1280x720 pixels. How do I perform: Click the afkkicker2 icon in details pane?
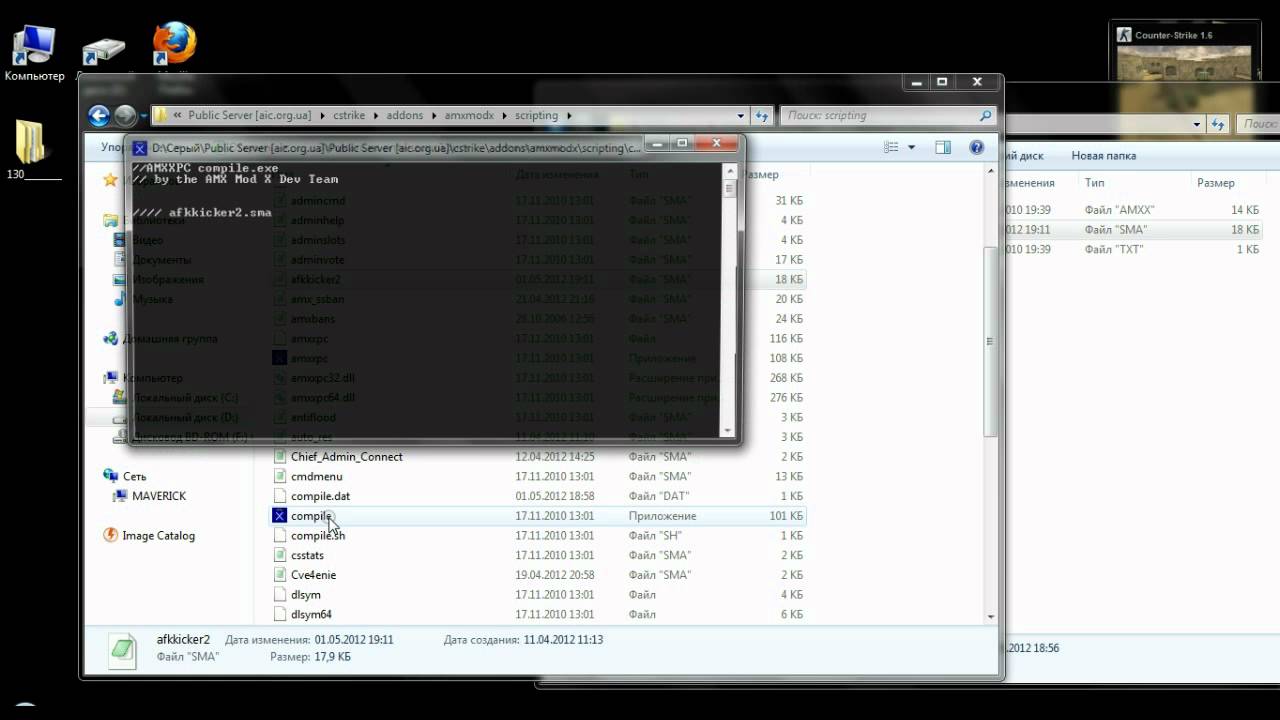(x=123, y=650)
